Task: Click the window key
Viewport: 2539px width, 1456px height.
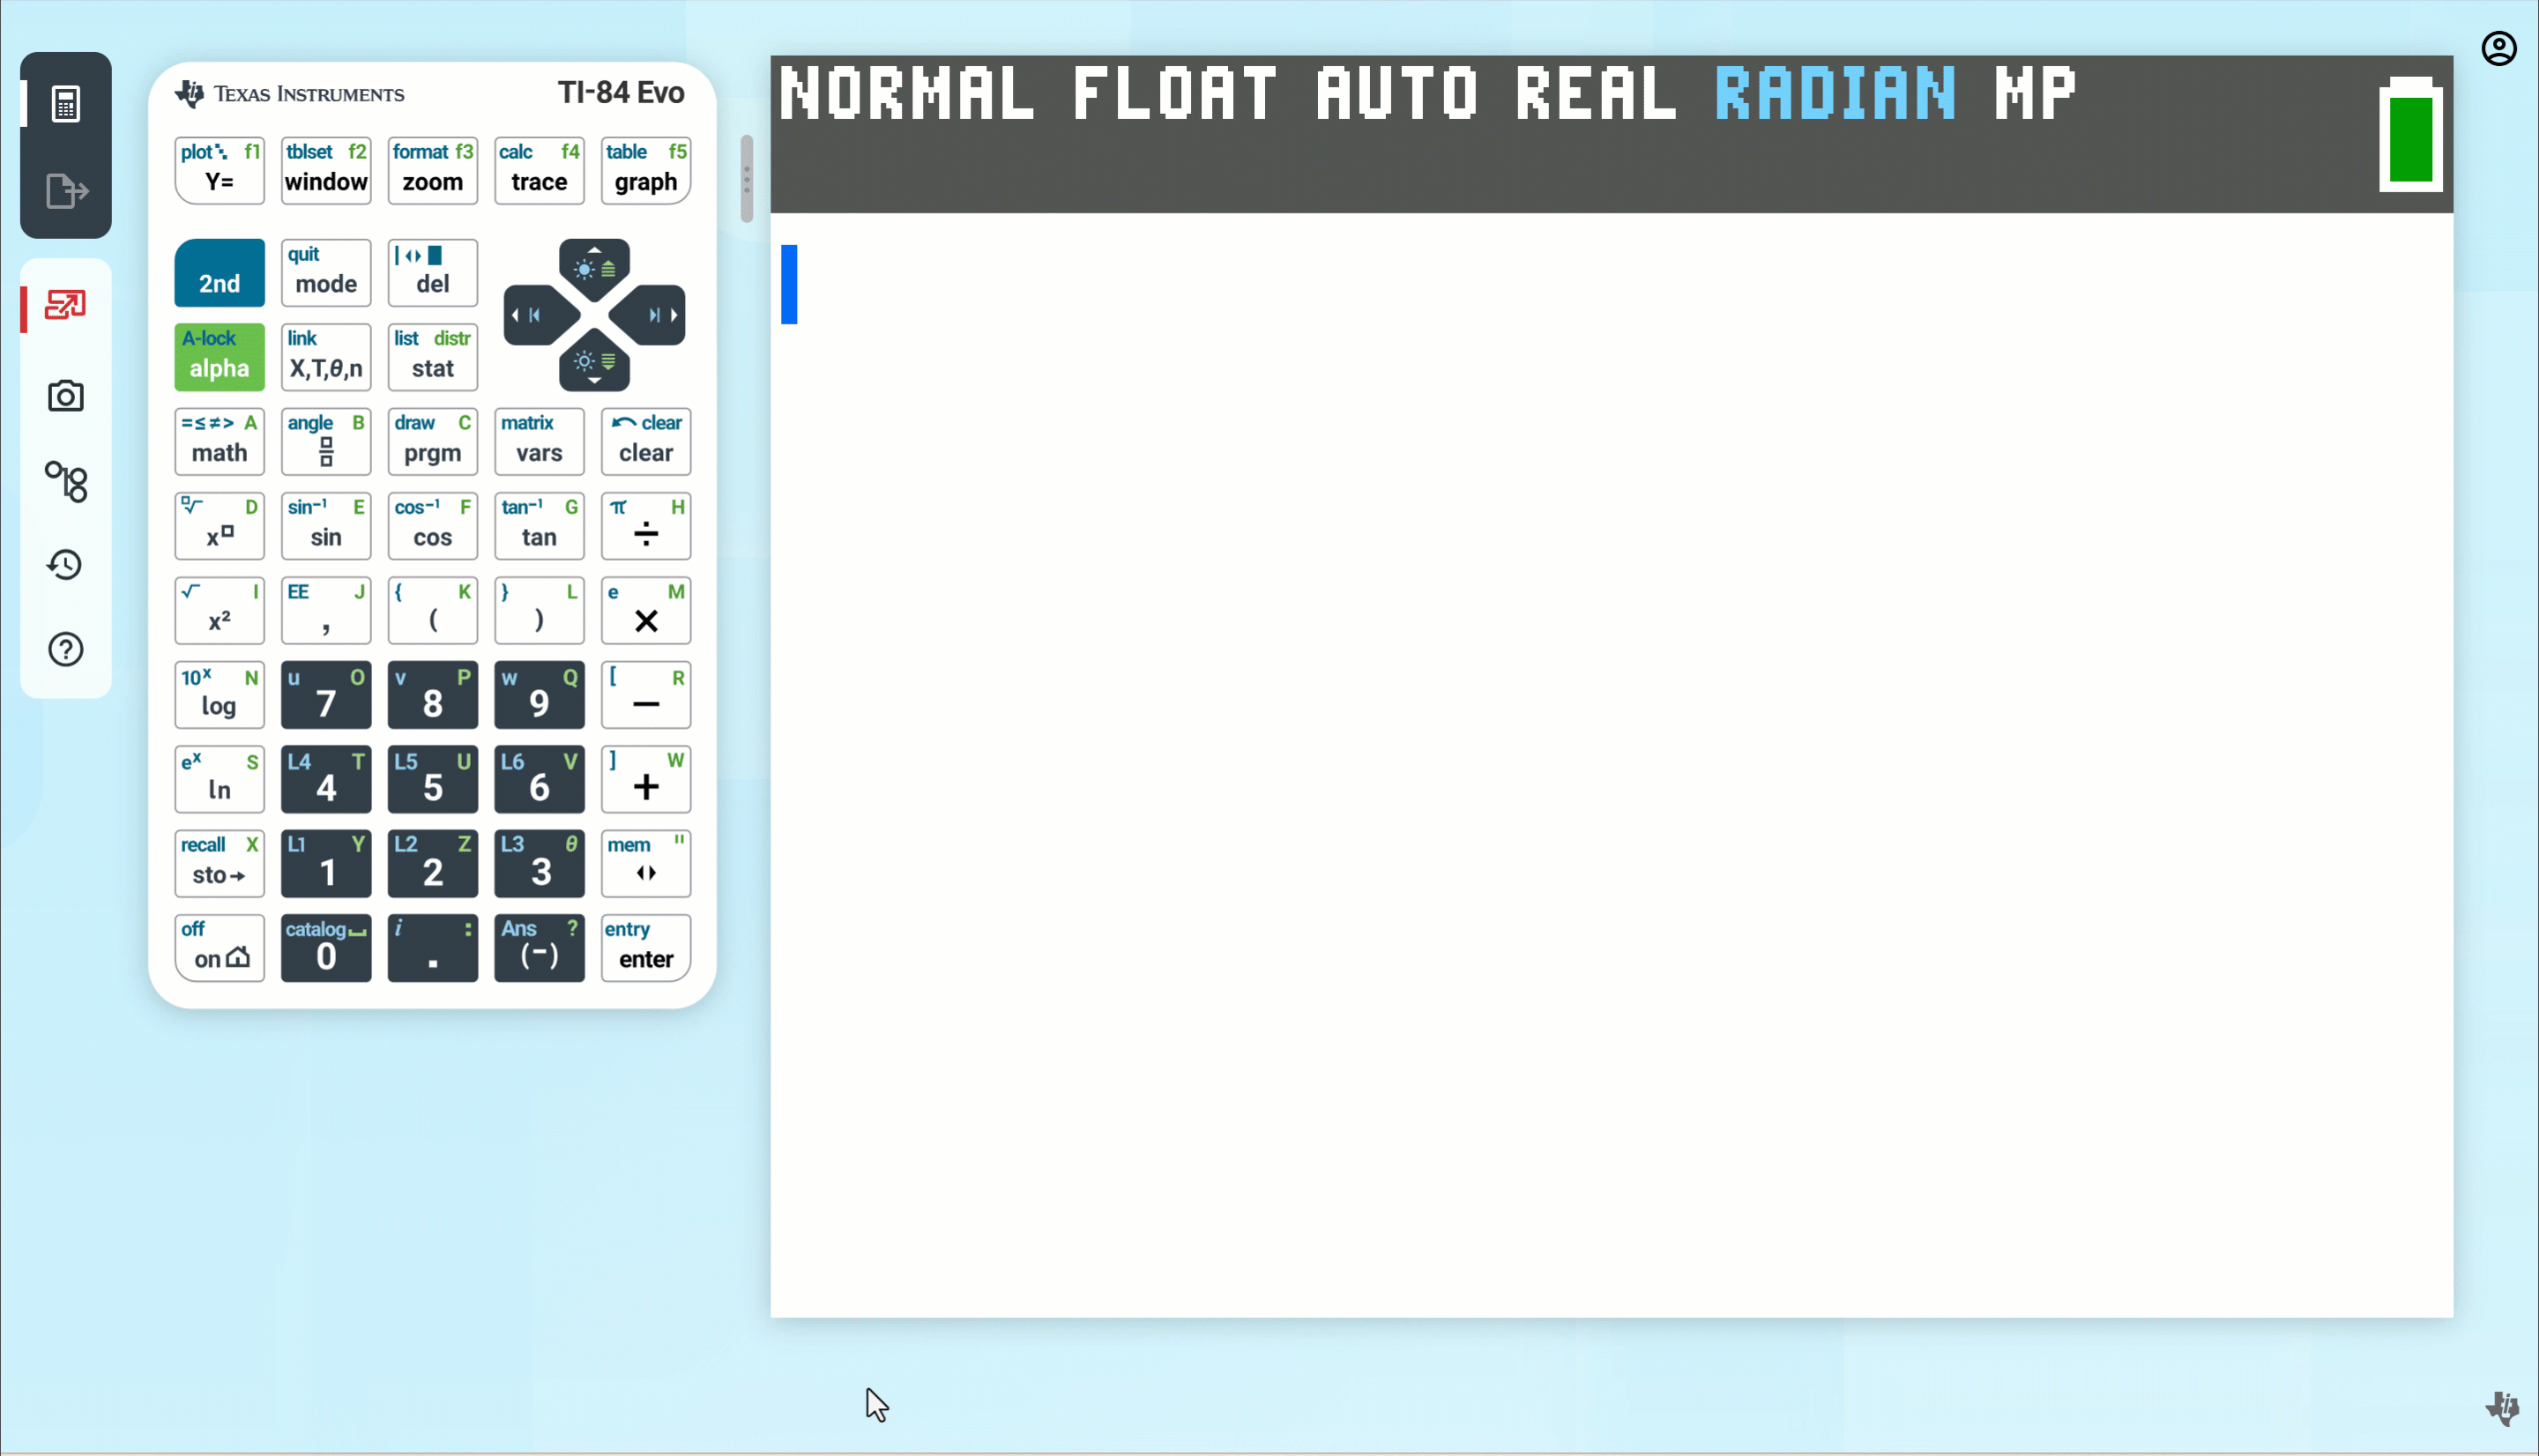Action: (326, 171)
